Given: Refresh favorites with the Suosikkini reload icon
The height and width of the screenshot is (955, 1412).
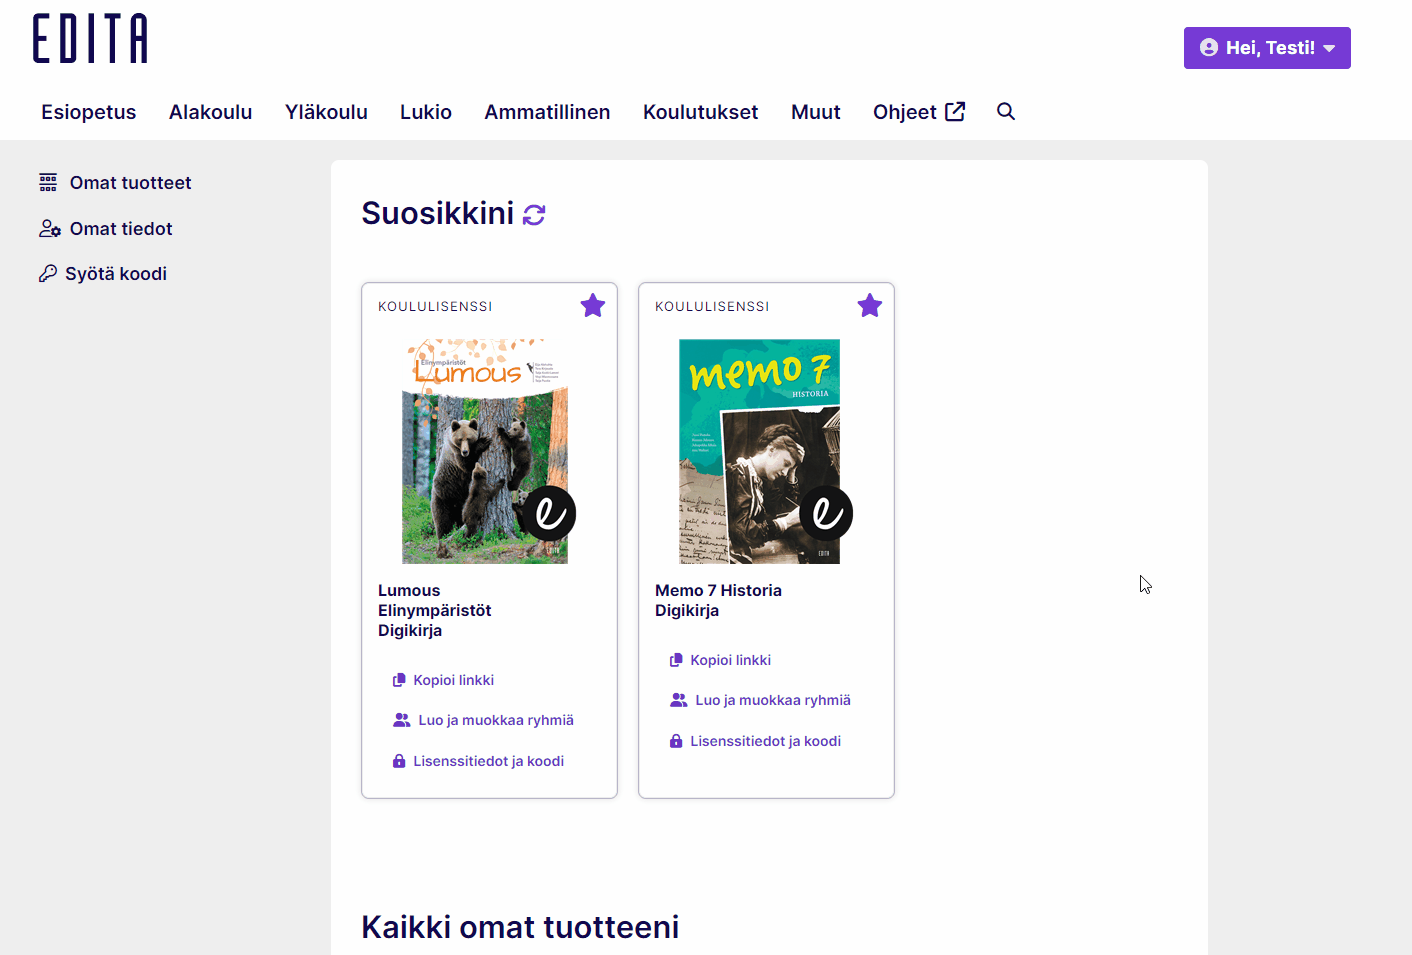Looking at the screenshot, I should (x=534, y=214).
